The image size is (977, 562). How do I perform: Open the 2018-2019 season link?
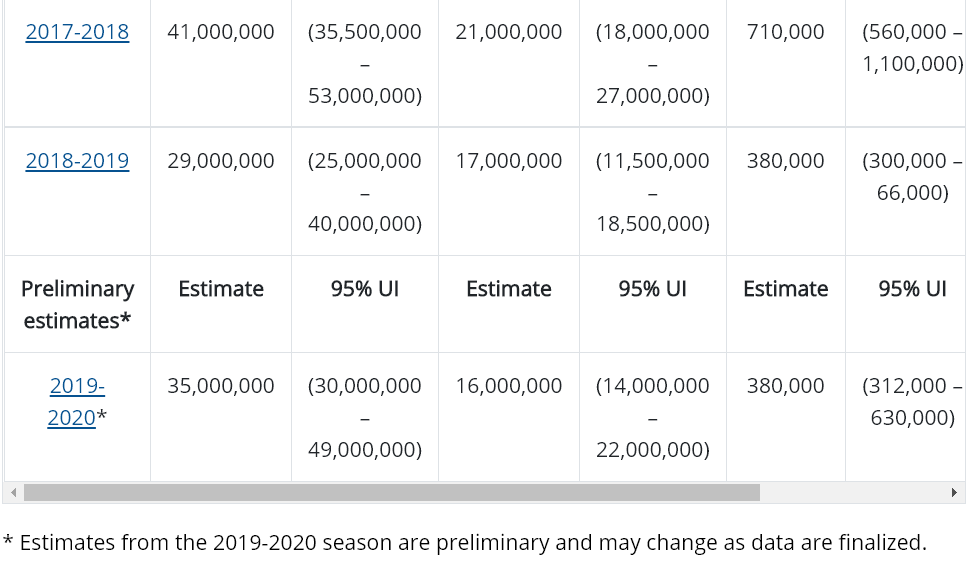(77, 161)
